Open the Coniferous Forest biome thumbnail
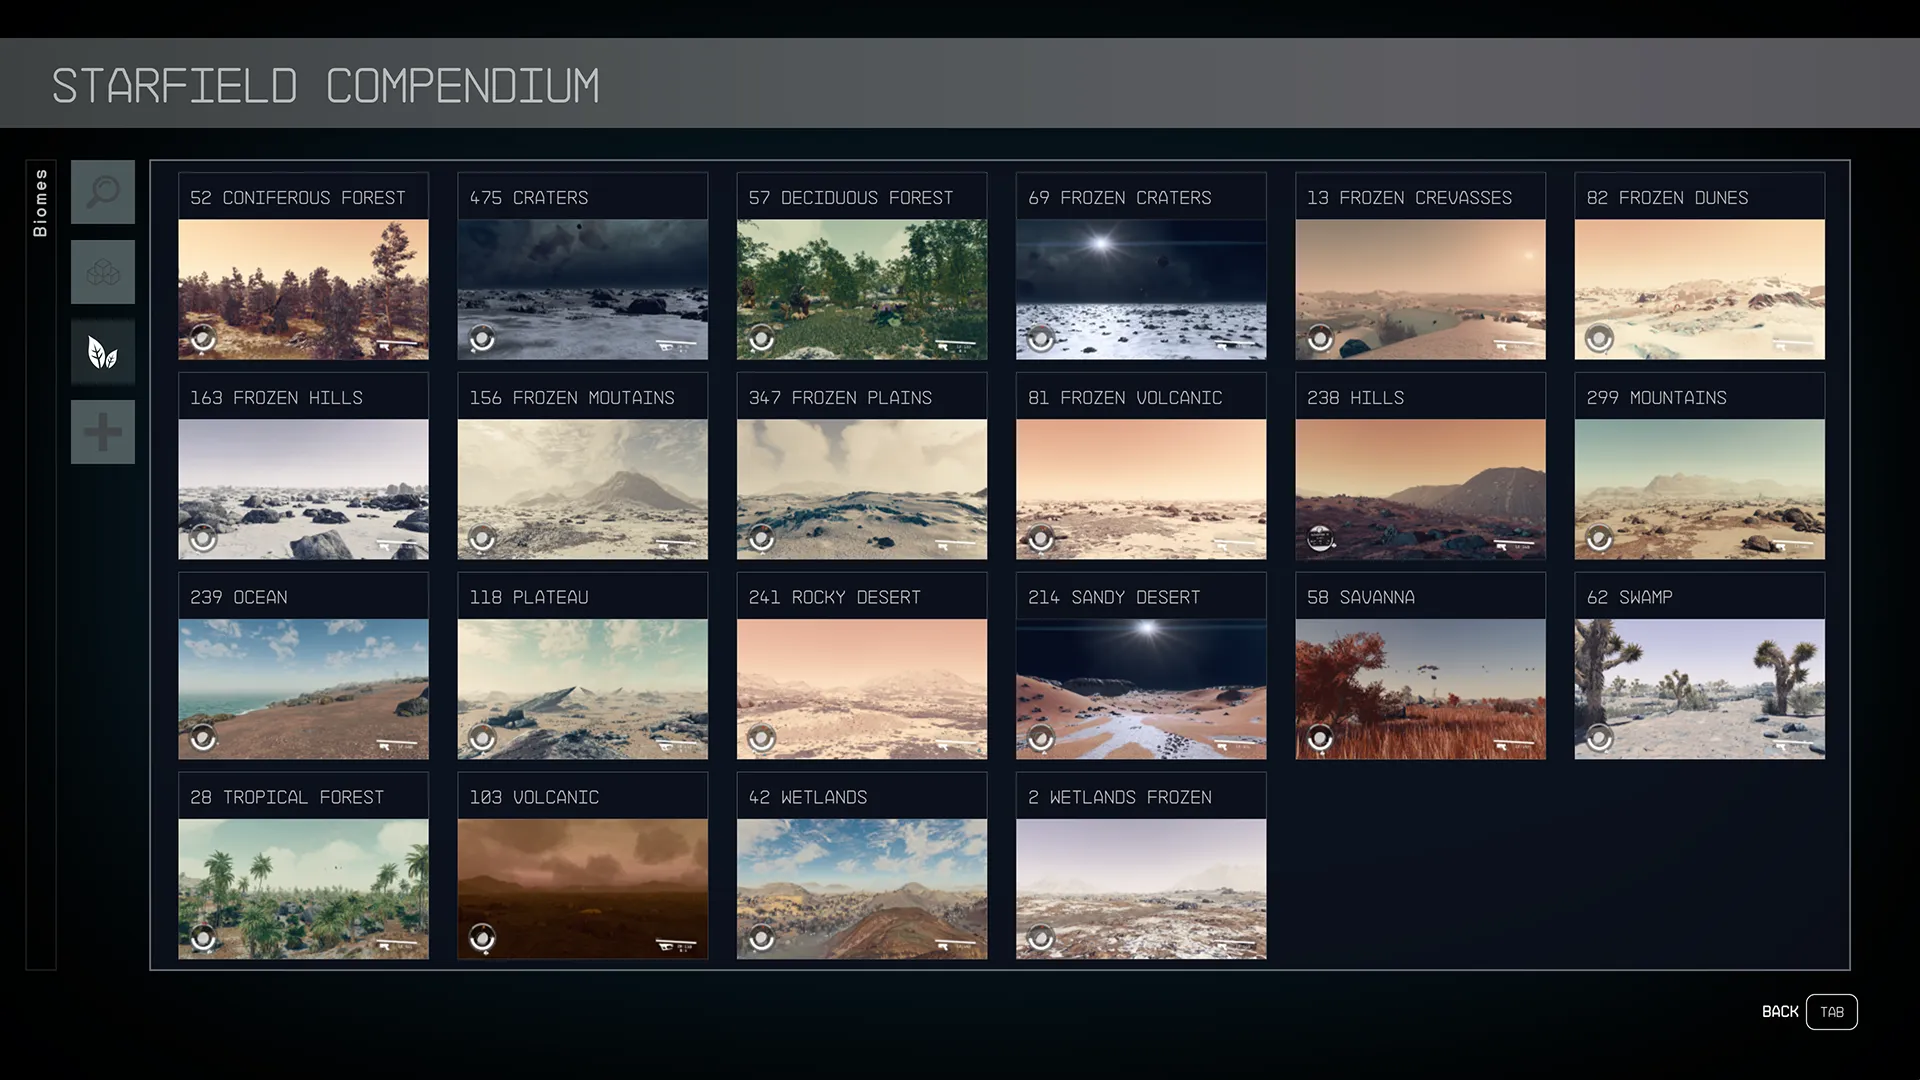The width and height of the screenshot is (1920, 1080). coord(303,290)
